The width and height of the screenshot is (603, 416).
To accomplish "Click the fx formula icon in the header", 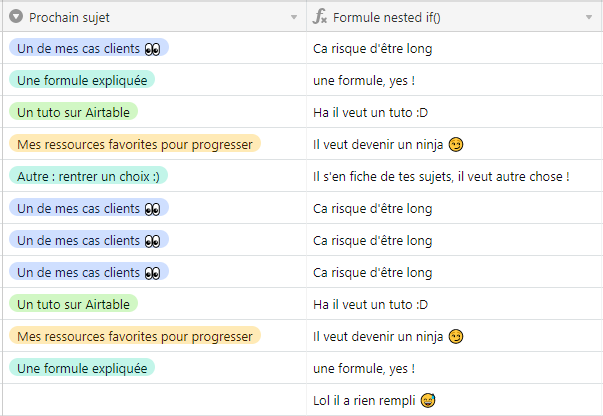I will (320, 17).
